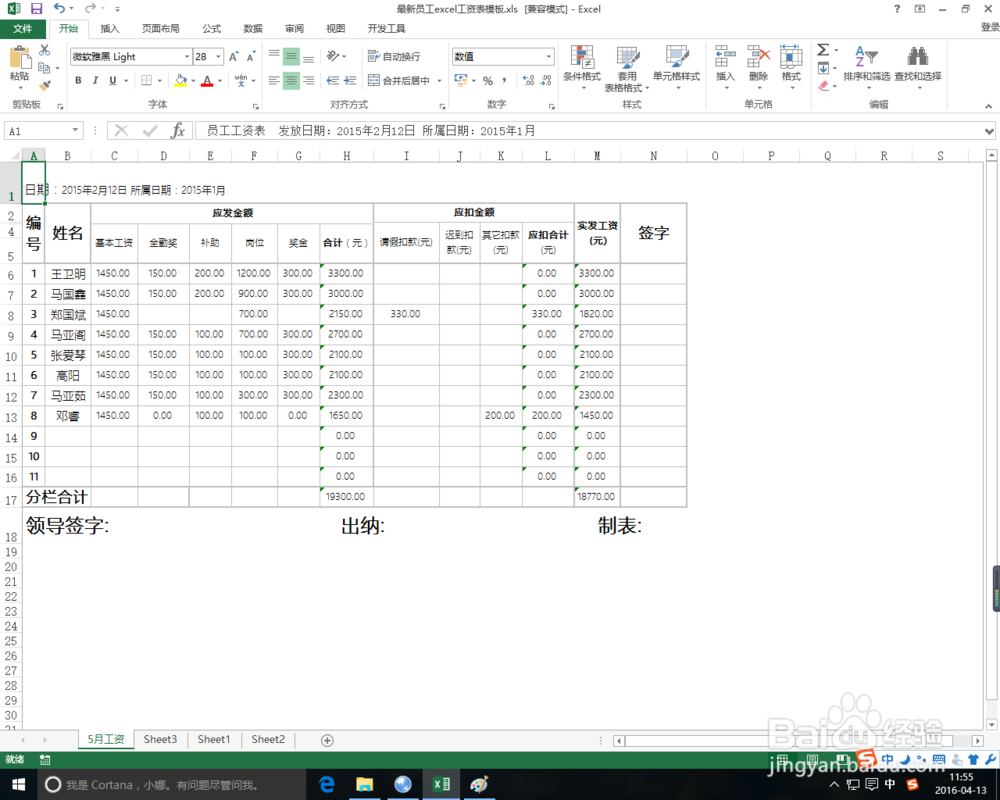Click the Undo arrow icon

59,8
